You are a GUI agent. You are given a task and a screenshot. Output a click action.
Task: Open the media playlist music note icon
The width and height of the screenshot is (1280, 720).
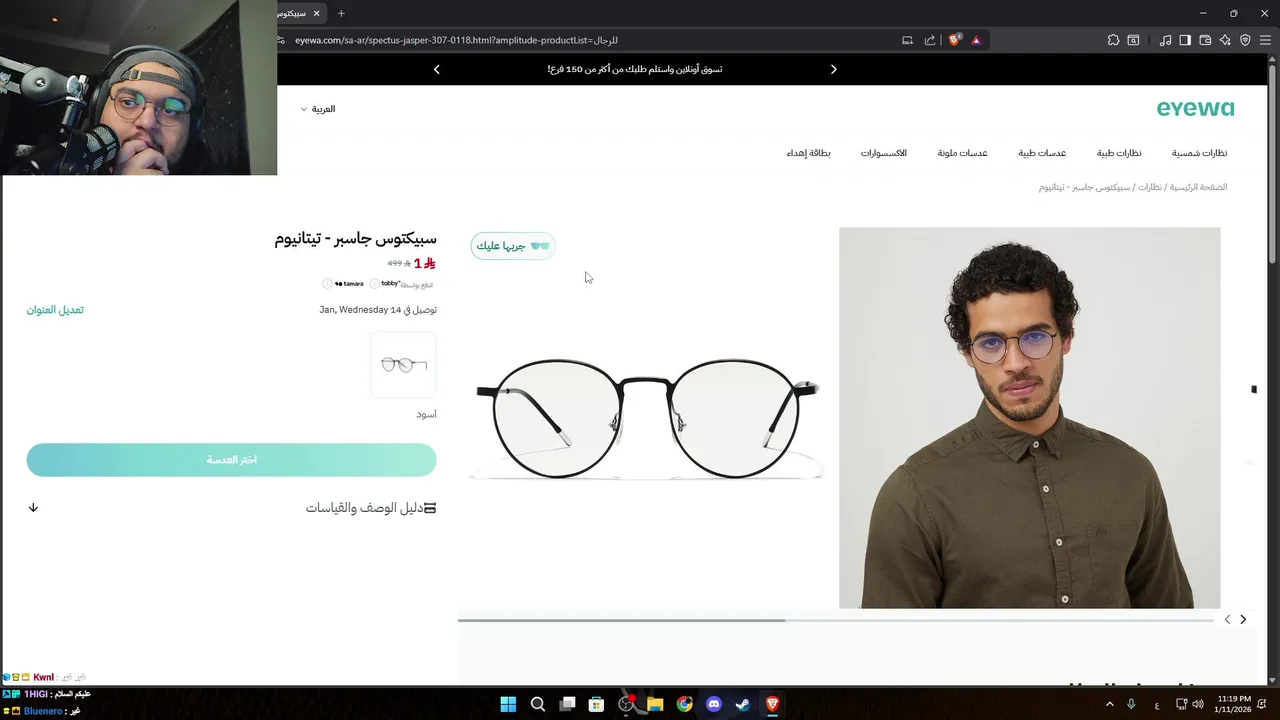click(1165, 40)
